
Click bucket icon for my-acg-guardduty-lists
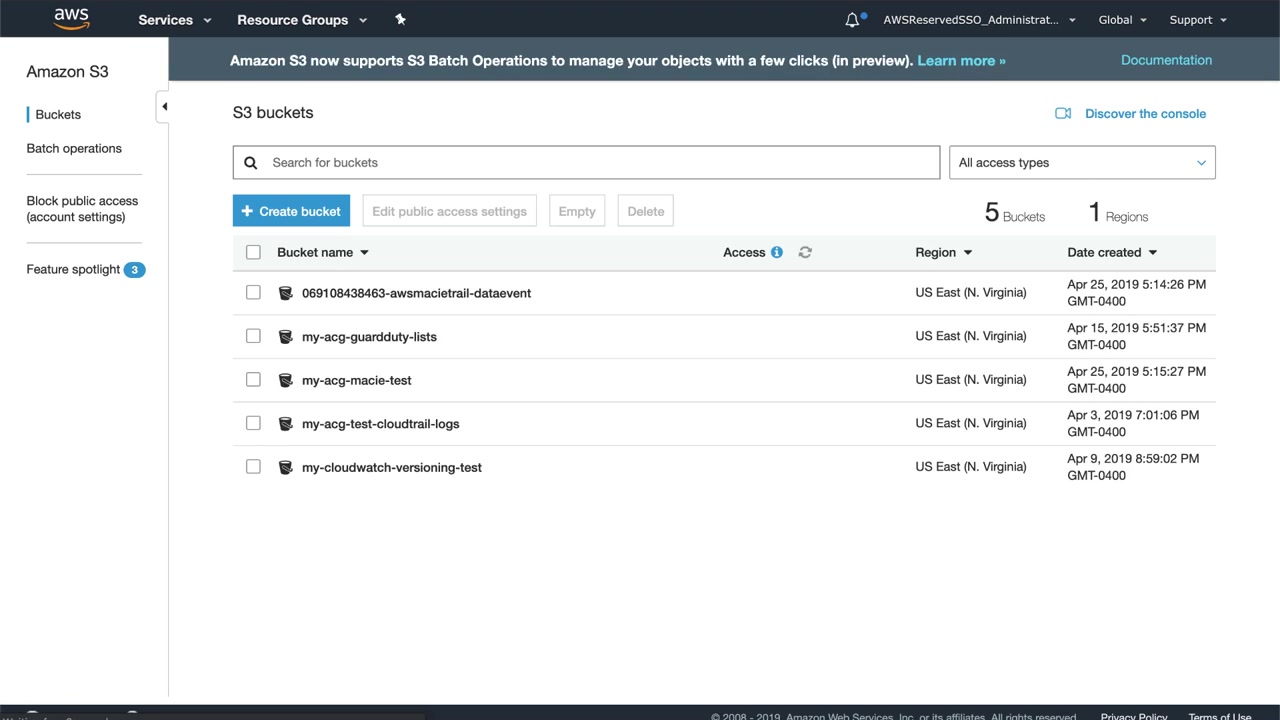pos(285,337)
